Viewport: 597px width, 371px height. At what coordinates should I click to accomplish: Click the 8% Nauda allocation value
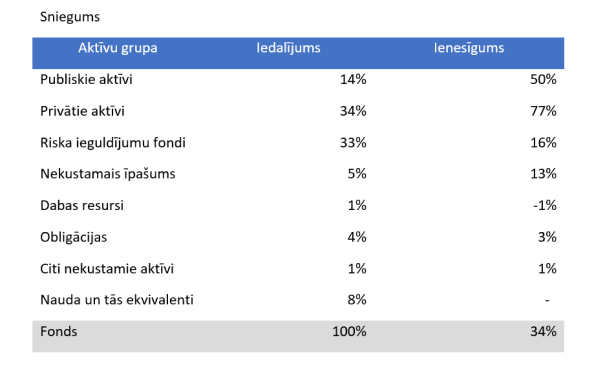[x=357, y=300]
